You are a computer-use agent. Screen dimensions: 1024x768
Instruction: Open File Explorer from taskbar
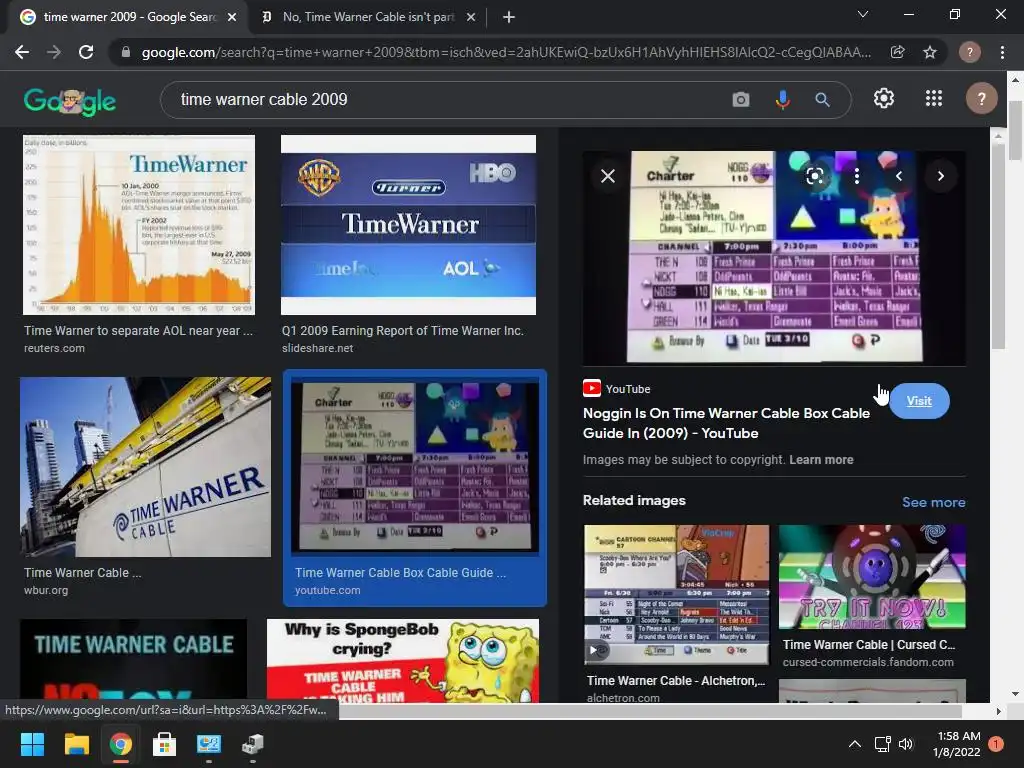coord(76,744)
